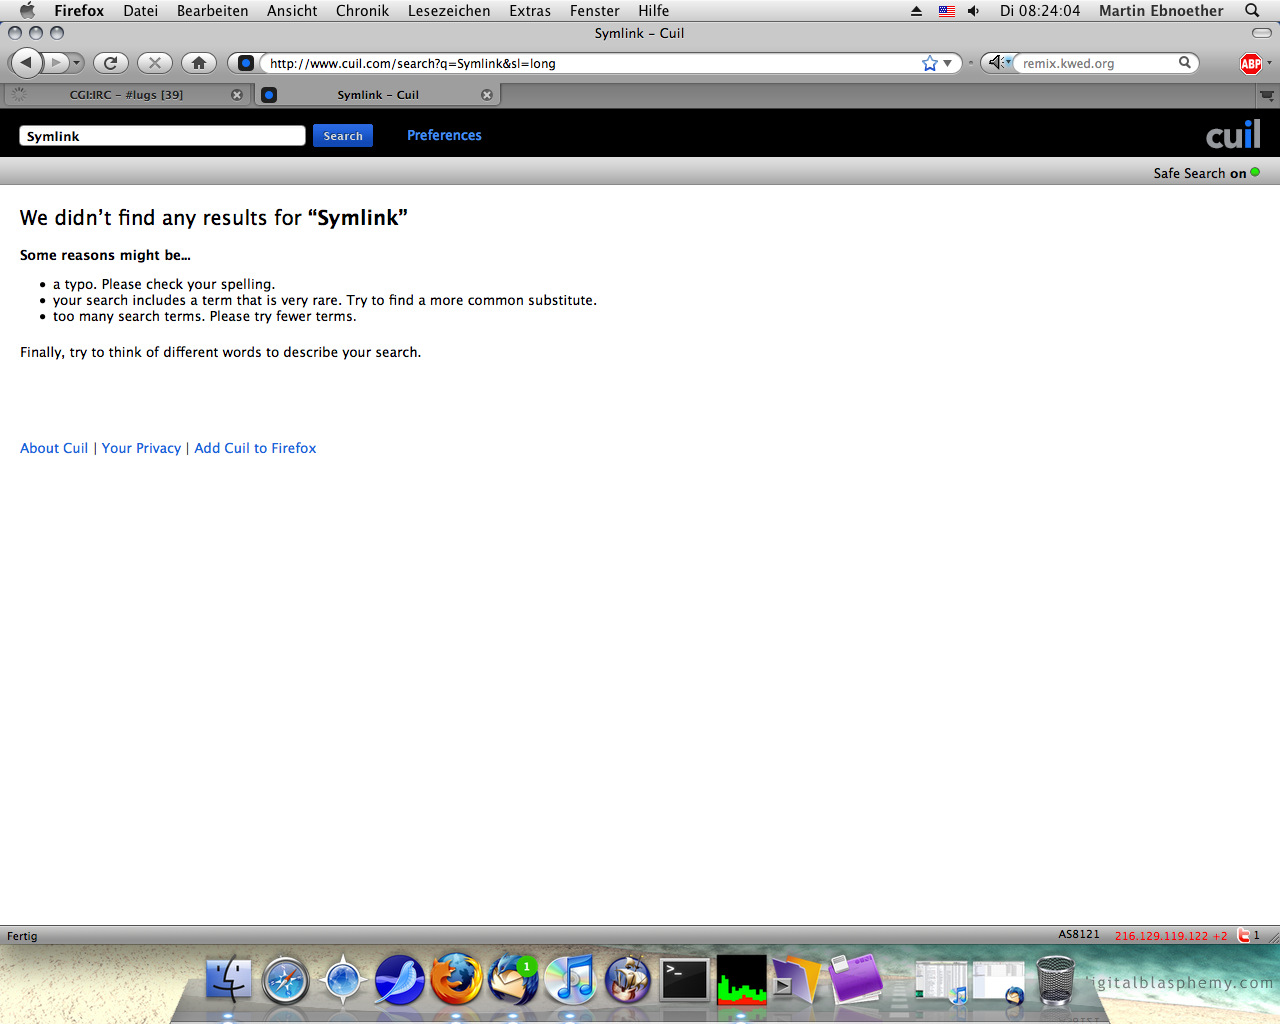The width and height of the screenshot is (1280, 1024).
Task: Open Spotlight search magnifier
Action: 1252,10
